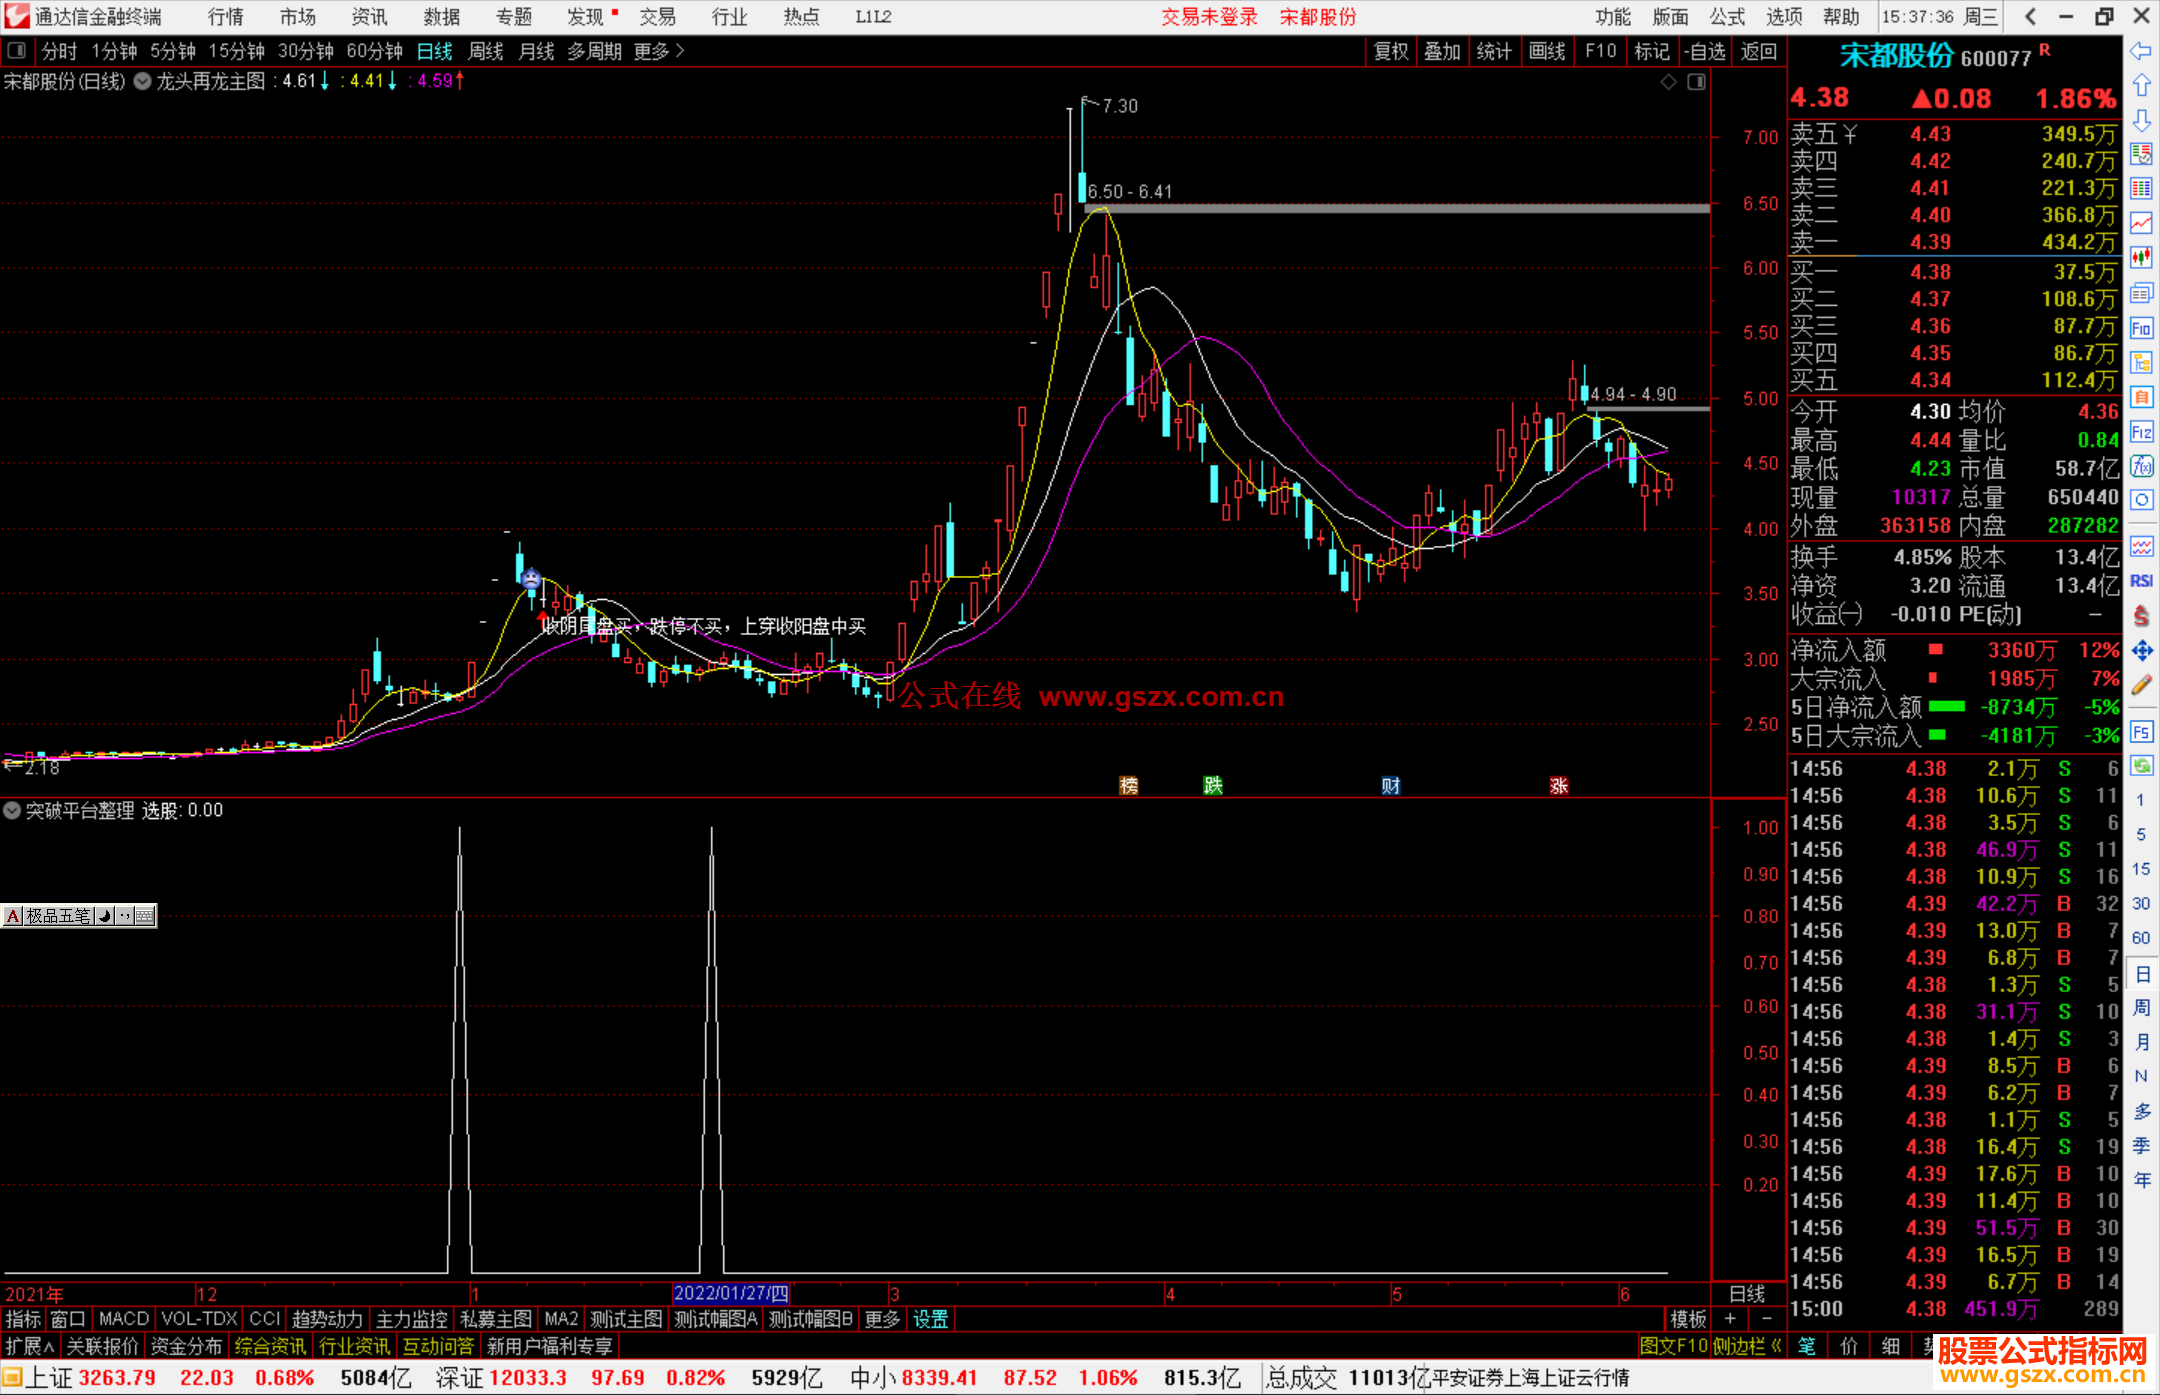Open the 更多 indicators option in bottom tabs
The image size is (2160, 1395).
[x=882, y=1319]
